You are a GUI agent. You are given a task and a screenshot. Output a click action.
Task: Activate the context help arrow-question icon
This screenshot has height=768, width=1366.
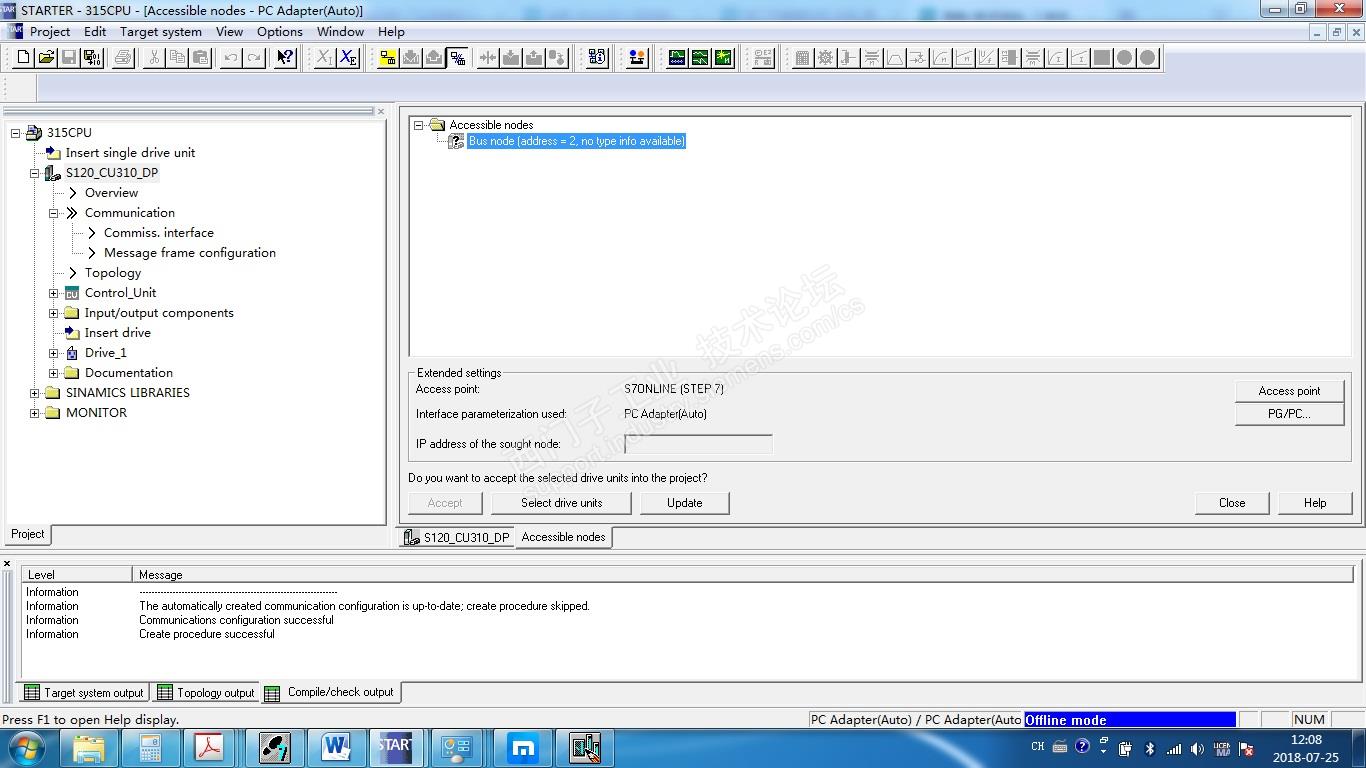point(285,58)
